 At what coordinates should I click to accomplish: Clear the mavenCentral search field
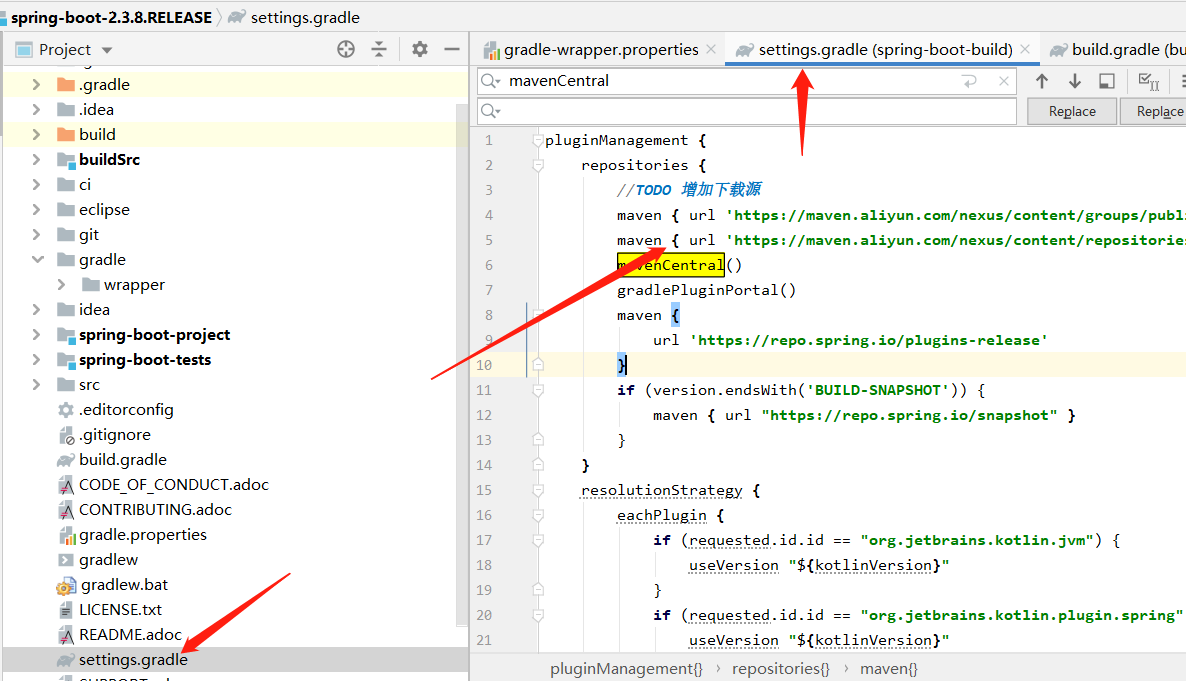1004,81
